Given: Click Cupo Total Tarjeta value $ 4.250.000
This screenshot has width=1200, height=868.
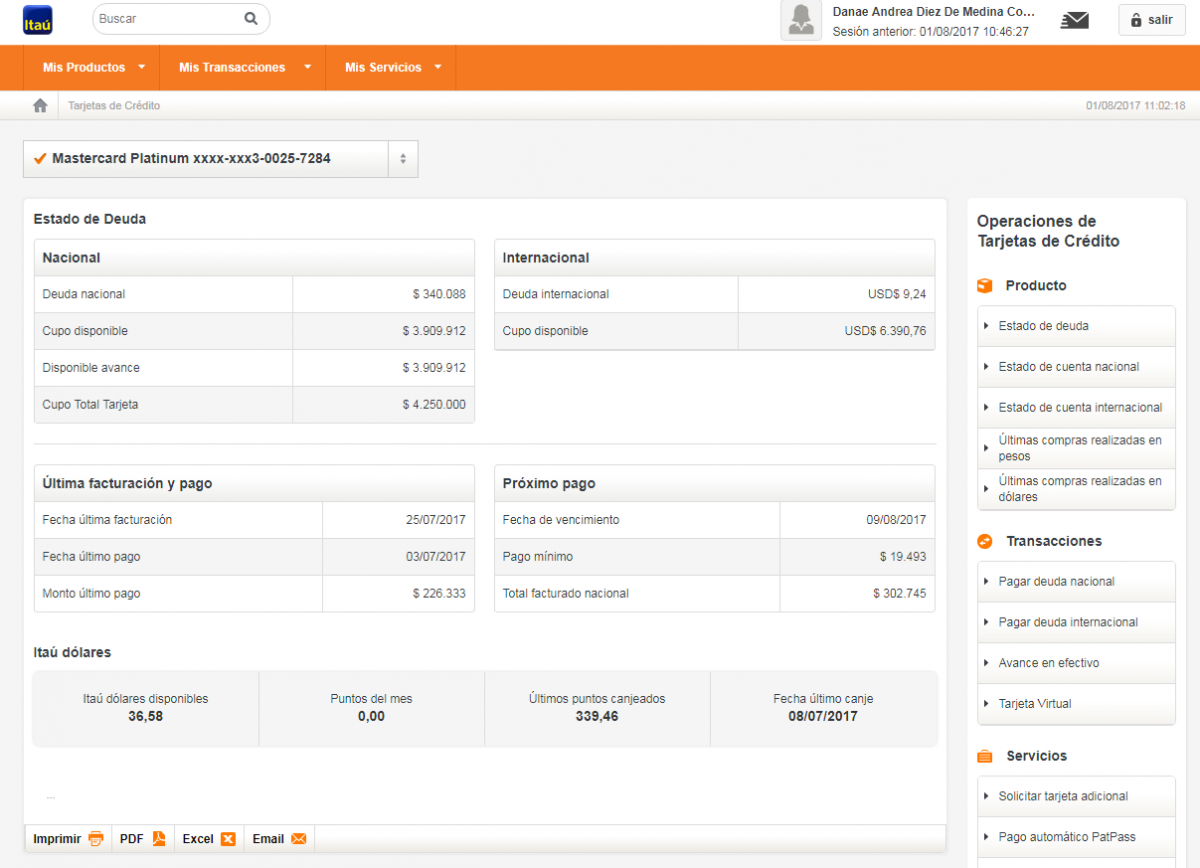Looking at the screenshot, I should click(433, 405).
